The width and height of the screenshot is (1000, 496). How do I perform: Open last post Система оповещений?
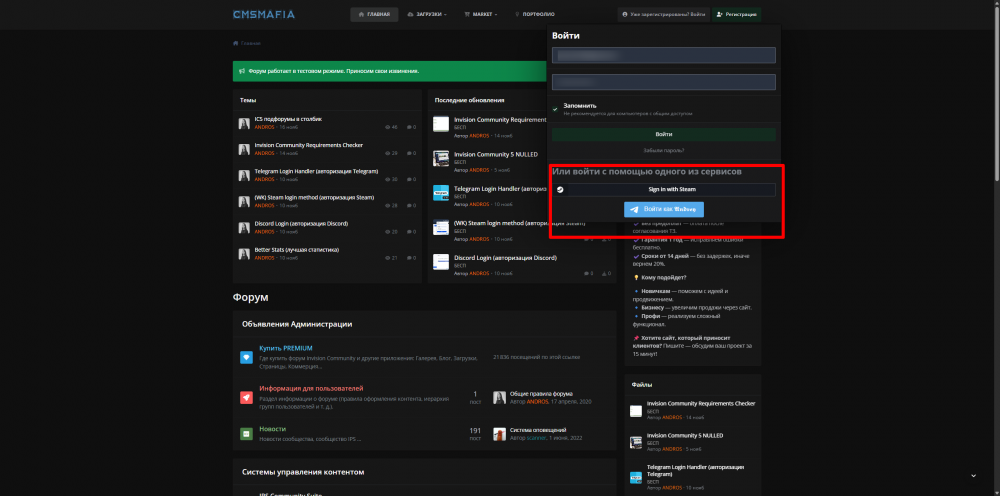tap(538, 430)
